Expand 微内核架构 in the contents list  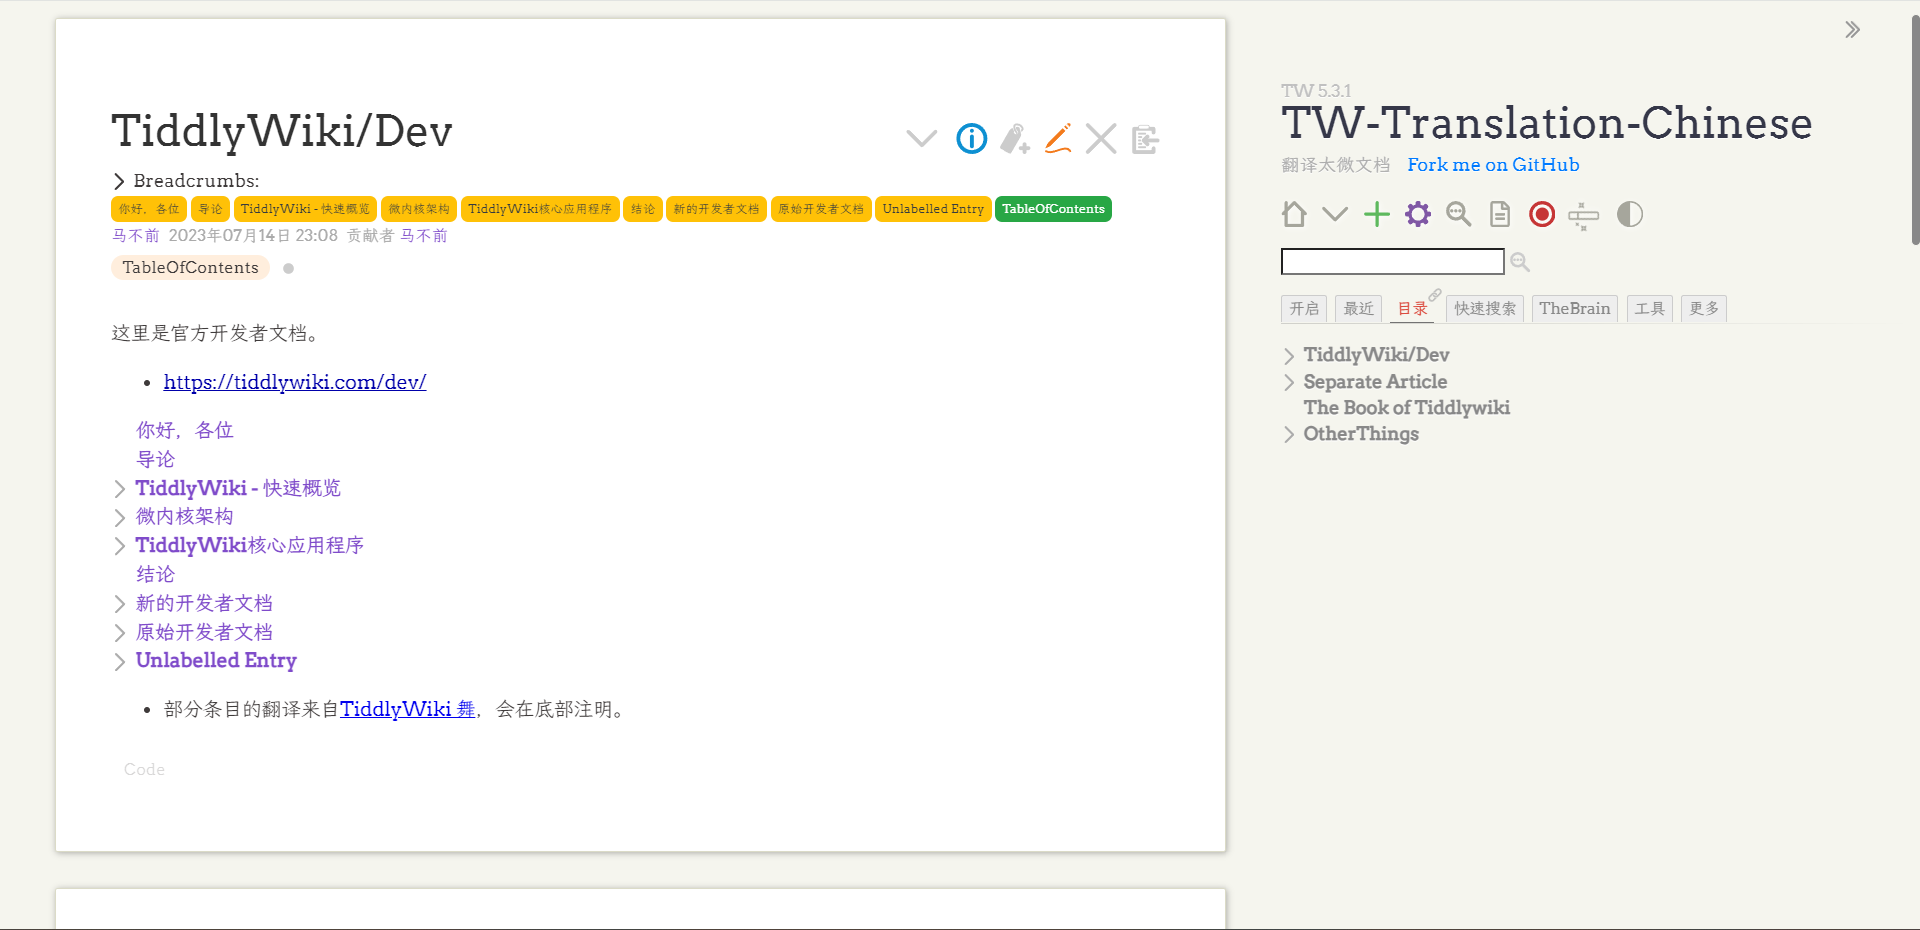click(120, 517)
